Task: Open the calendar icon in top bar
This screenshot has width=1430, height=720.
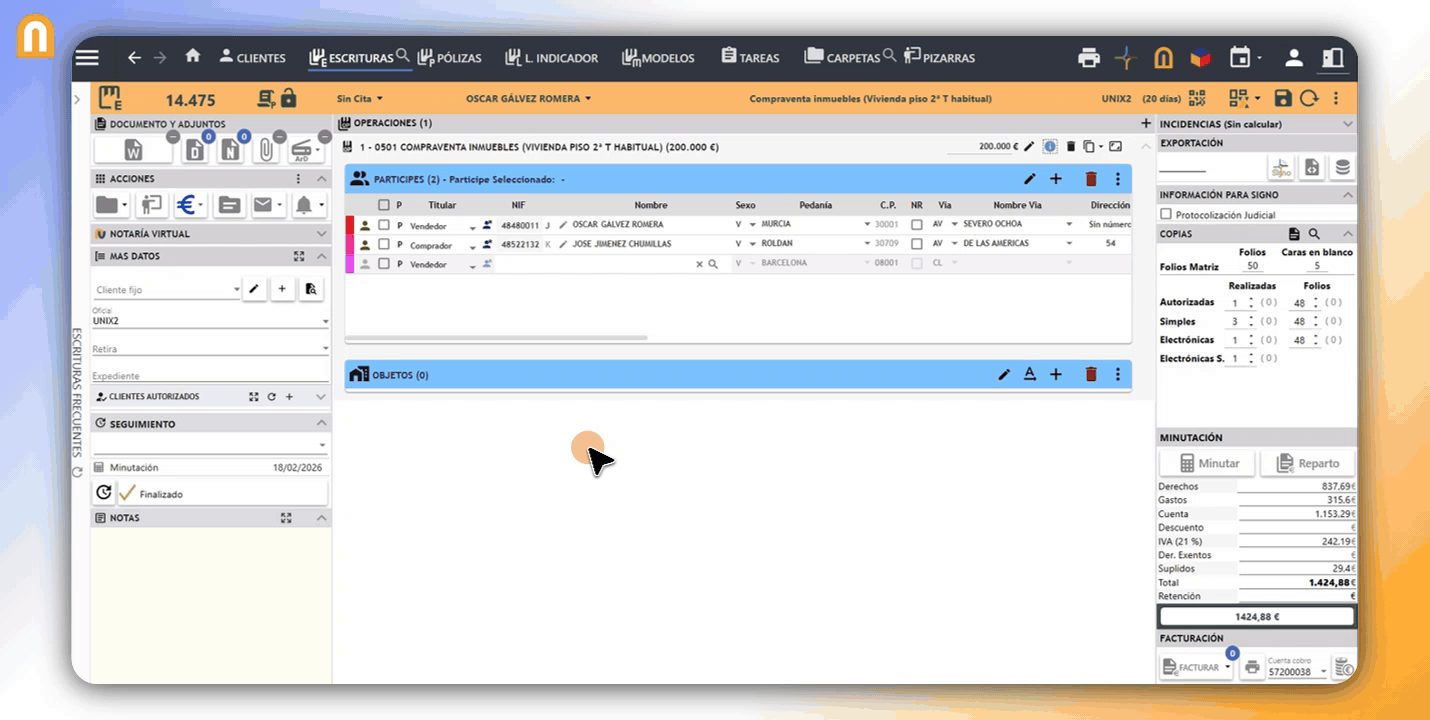Action: point(1240,58)
